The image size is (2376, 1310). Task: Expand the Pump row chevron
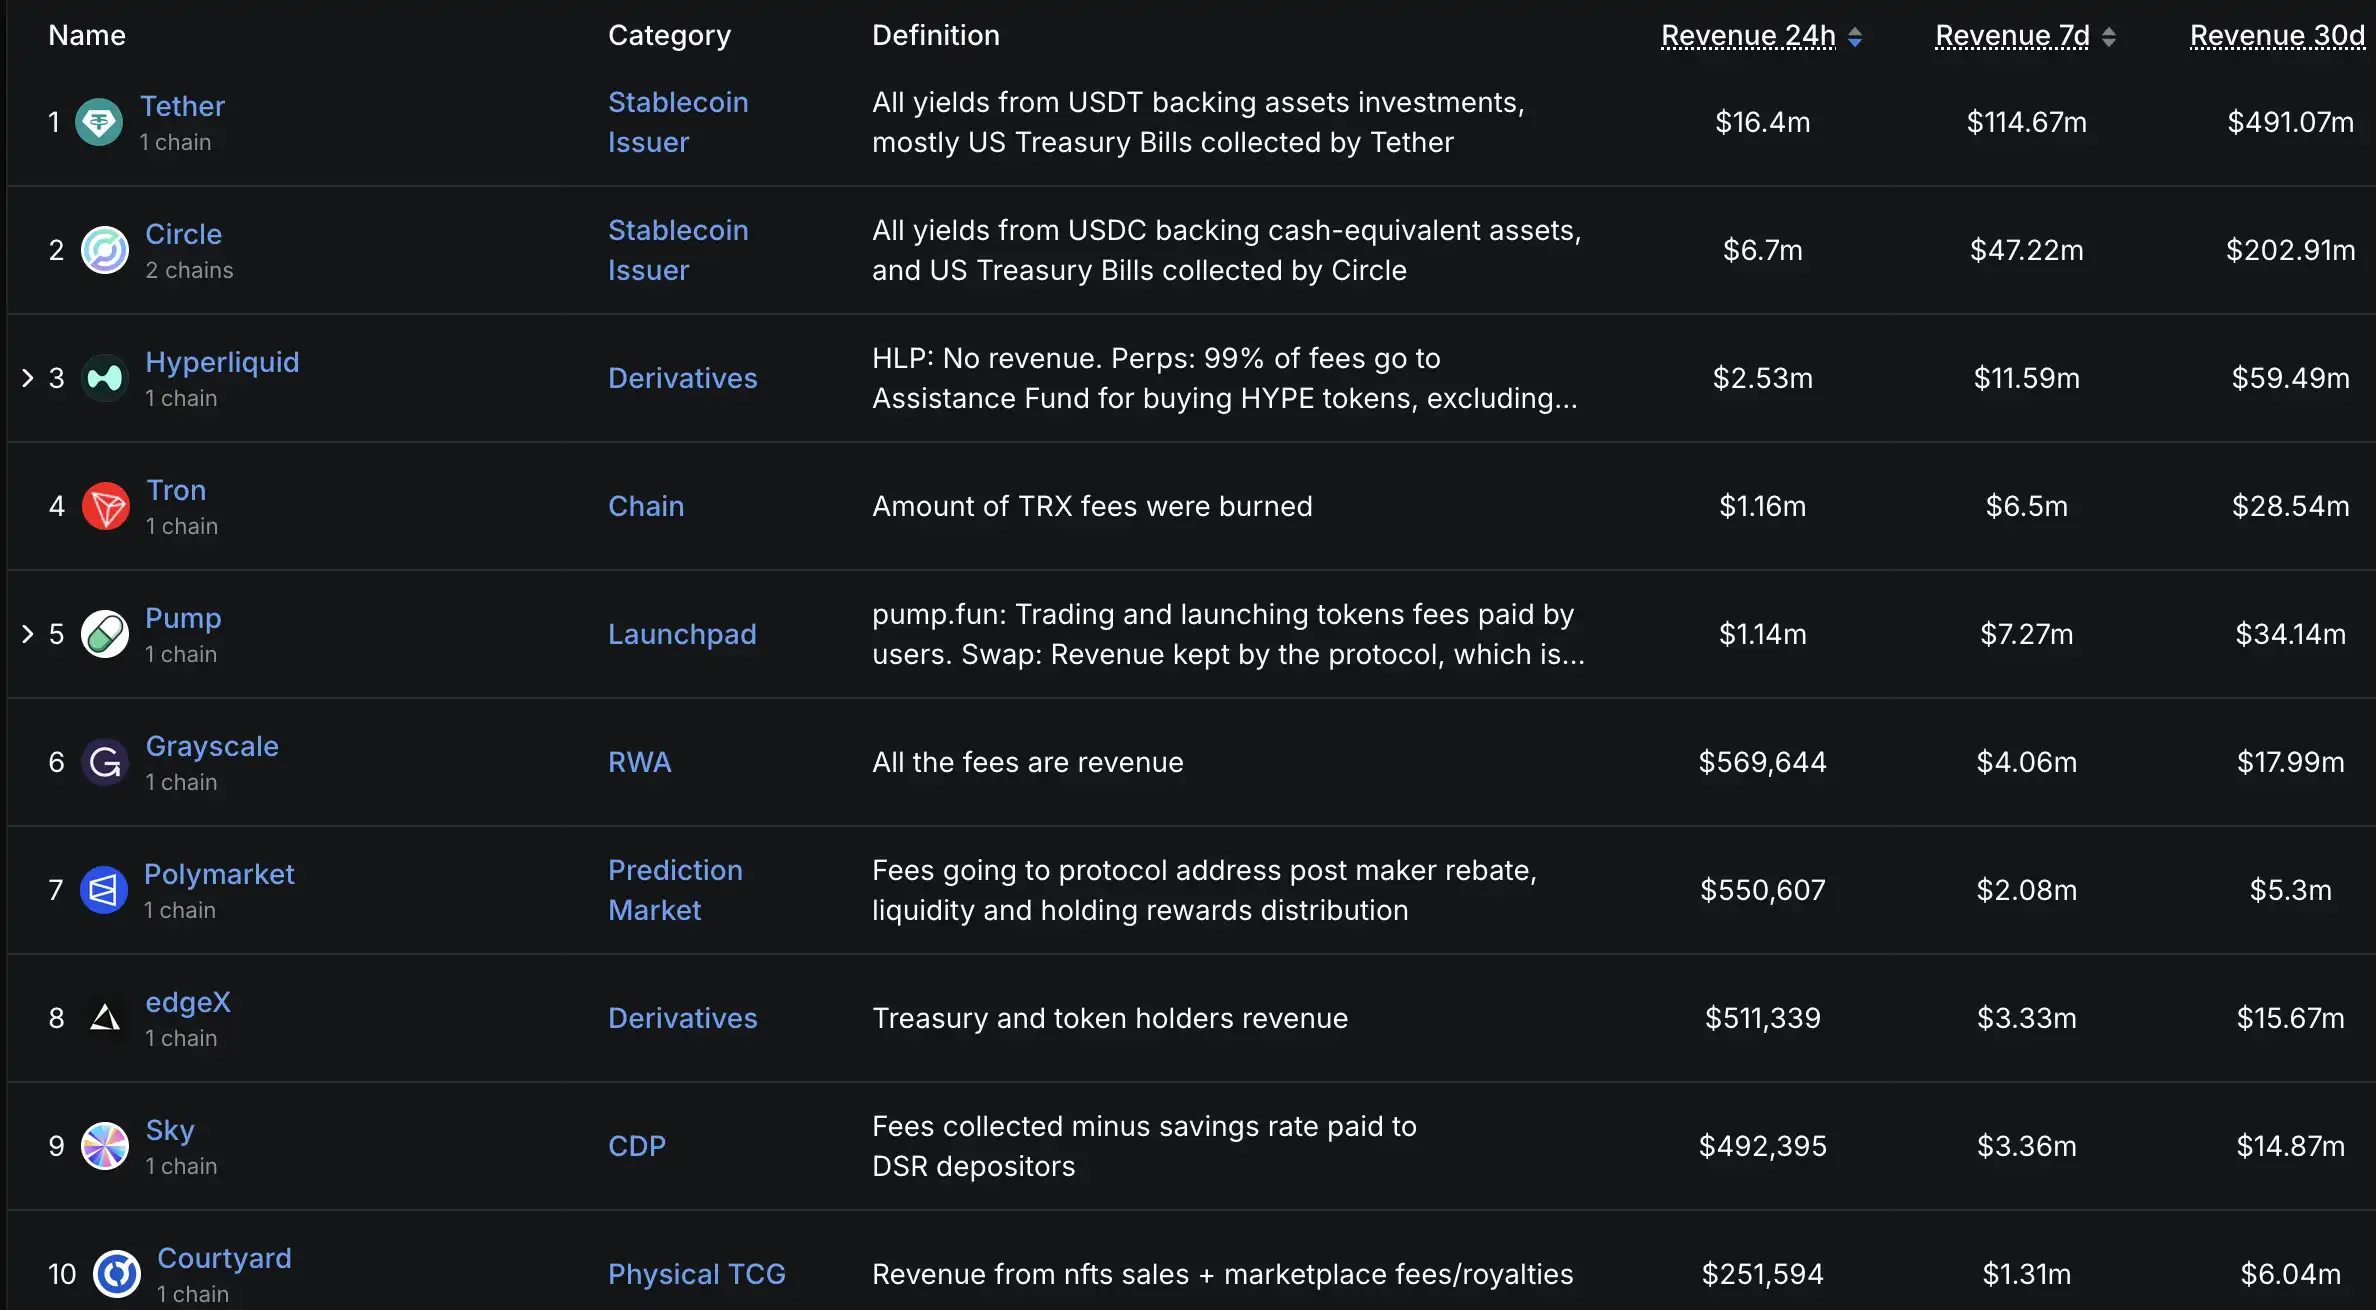pyautogui.click(x=28, y=634)
